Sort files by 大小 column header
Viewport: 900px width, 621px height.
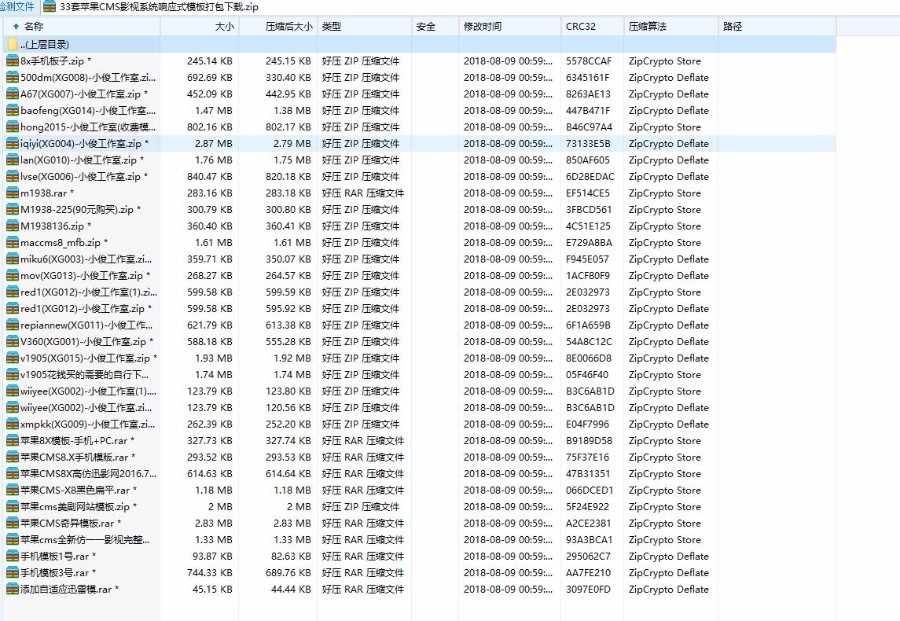(224, 26)
